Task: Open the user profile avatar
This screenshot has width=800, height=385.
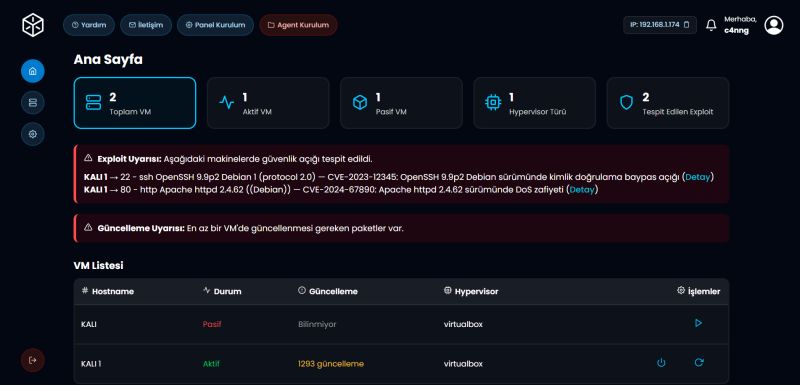Action: 773,25
